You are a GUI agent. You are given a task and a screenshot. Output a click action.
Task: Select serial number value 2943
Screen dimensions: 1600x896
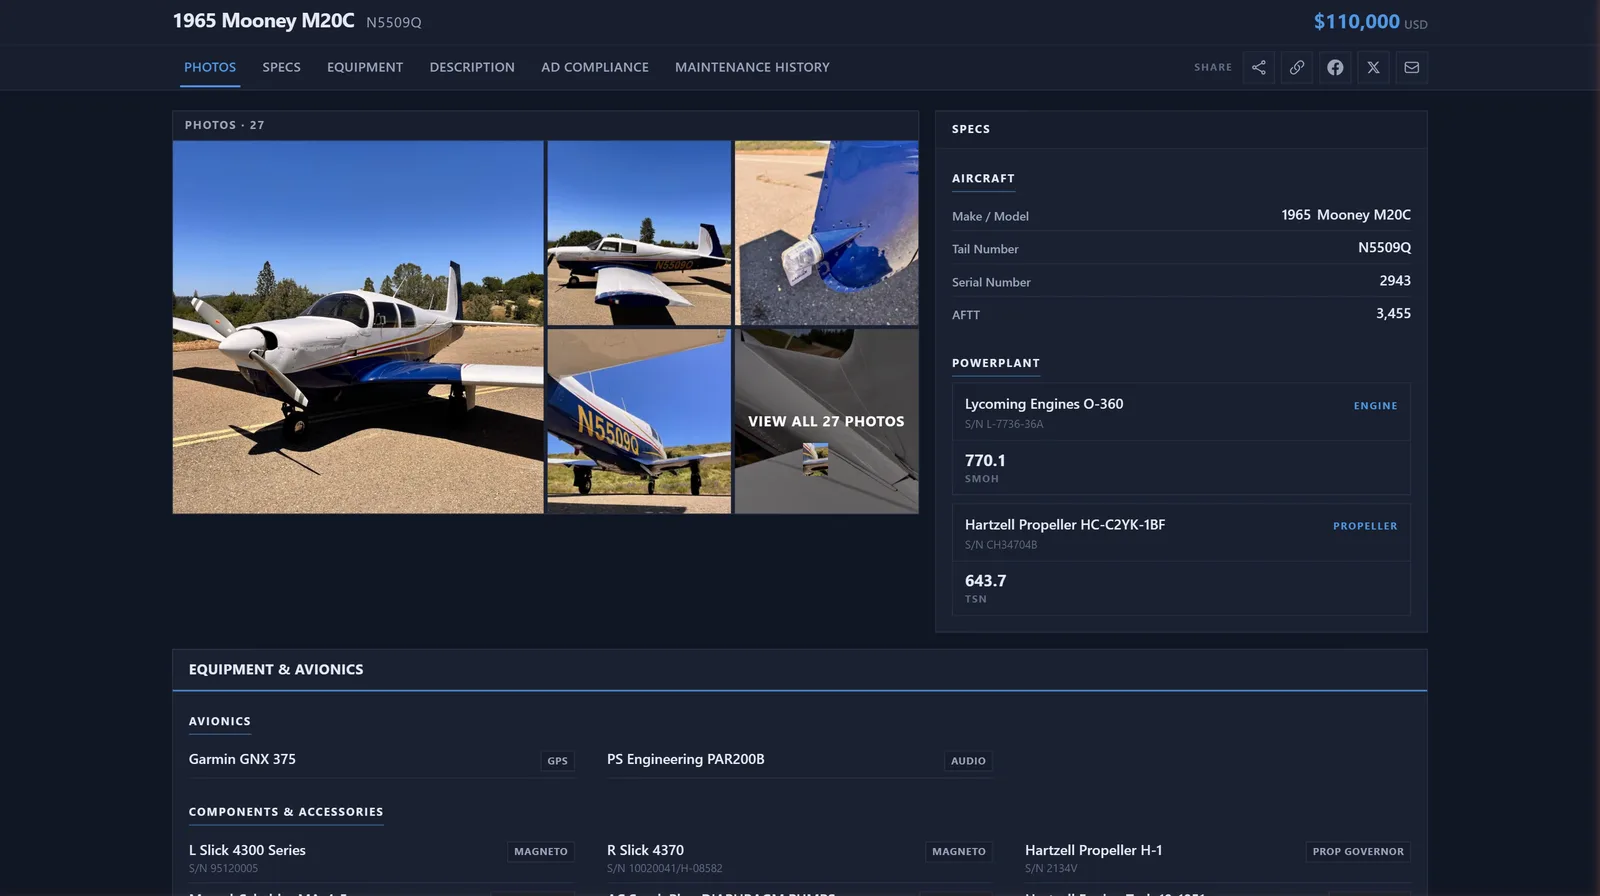(1395, 280)
